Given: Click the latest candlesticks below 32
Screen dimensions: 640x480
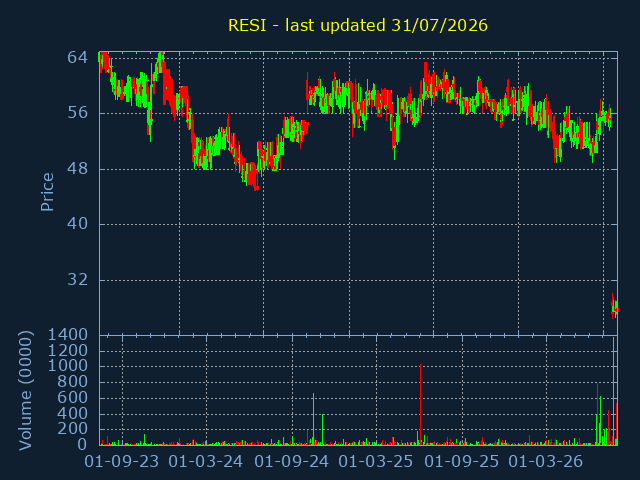Looking at the screenshot, I should 614,306.
